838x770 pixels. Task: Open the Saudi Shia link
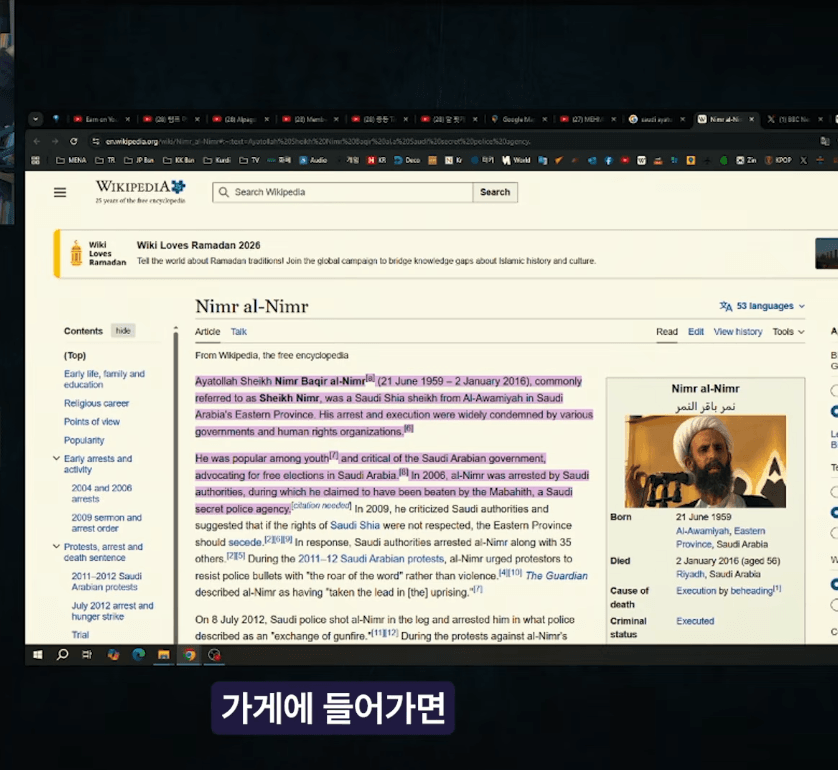click(x=355, y=525)
